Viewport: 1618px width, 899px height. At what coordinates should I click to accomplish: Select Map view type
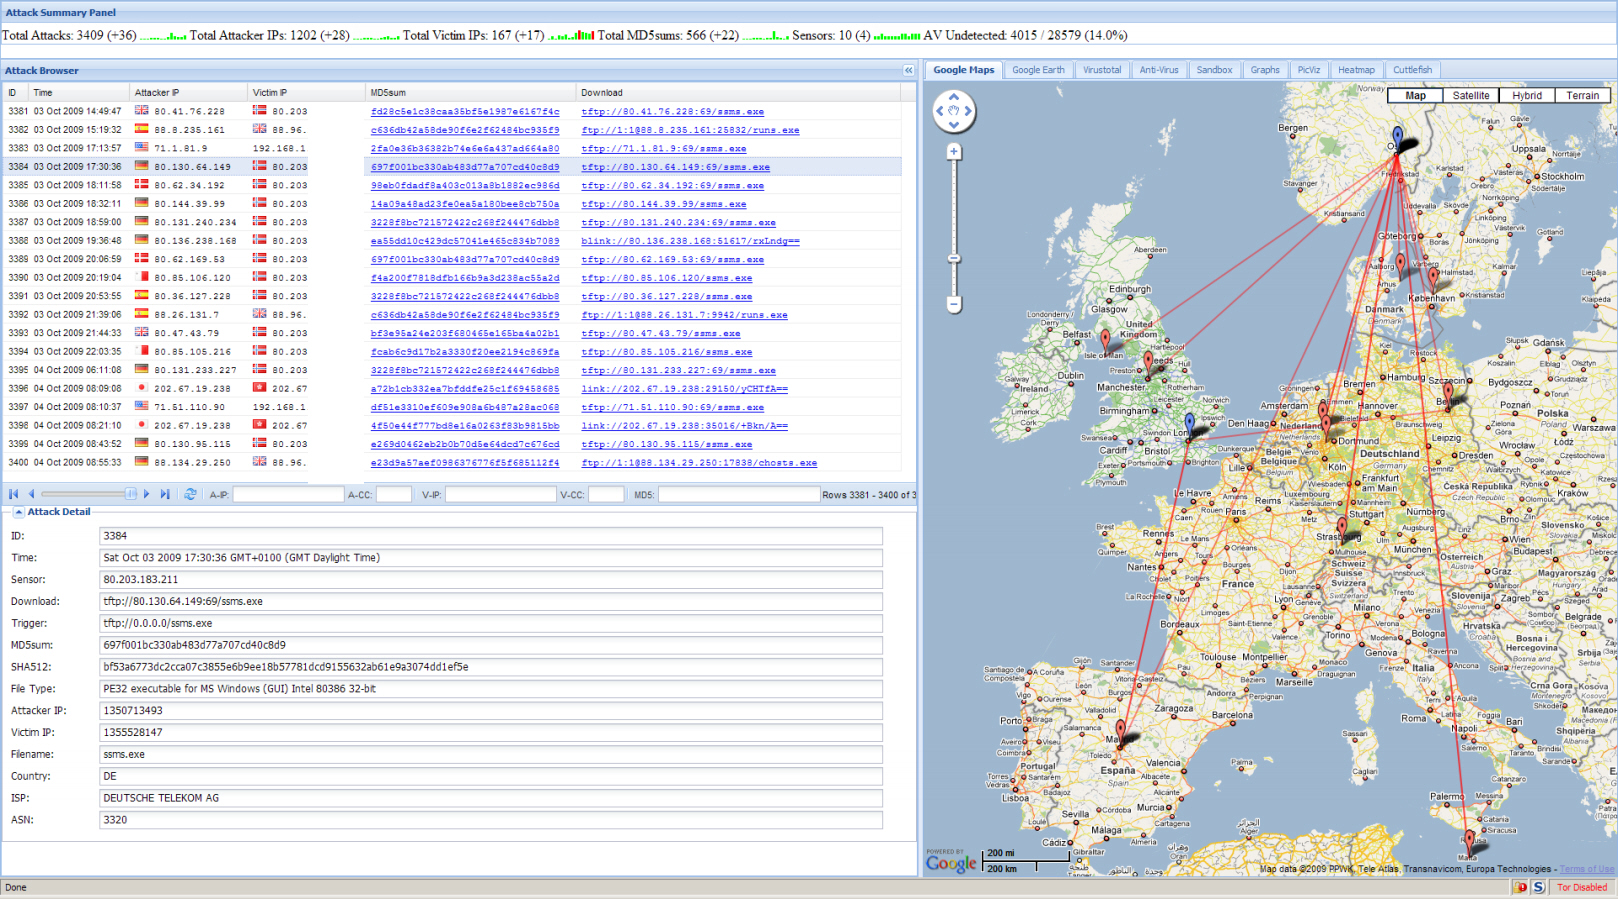[1415, 96]
